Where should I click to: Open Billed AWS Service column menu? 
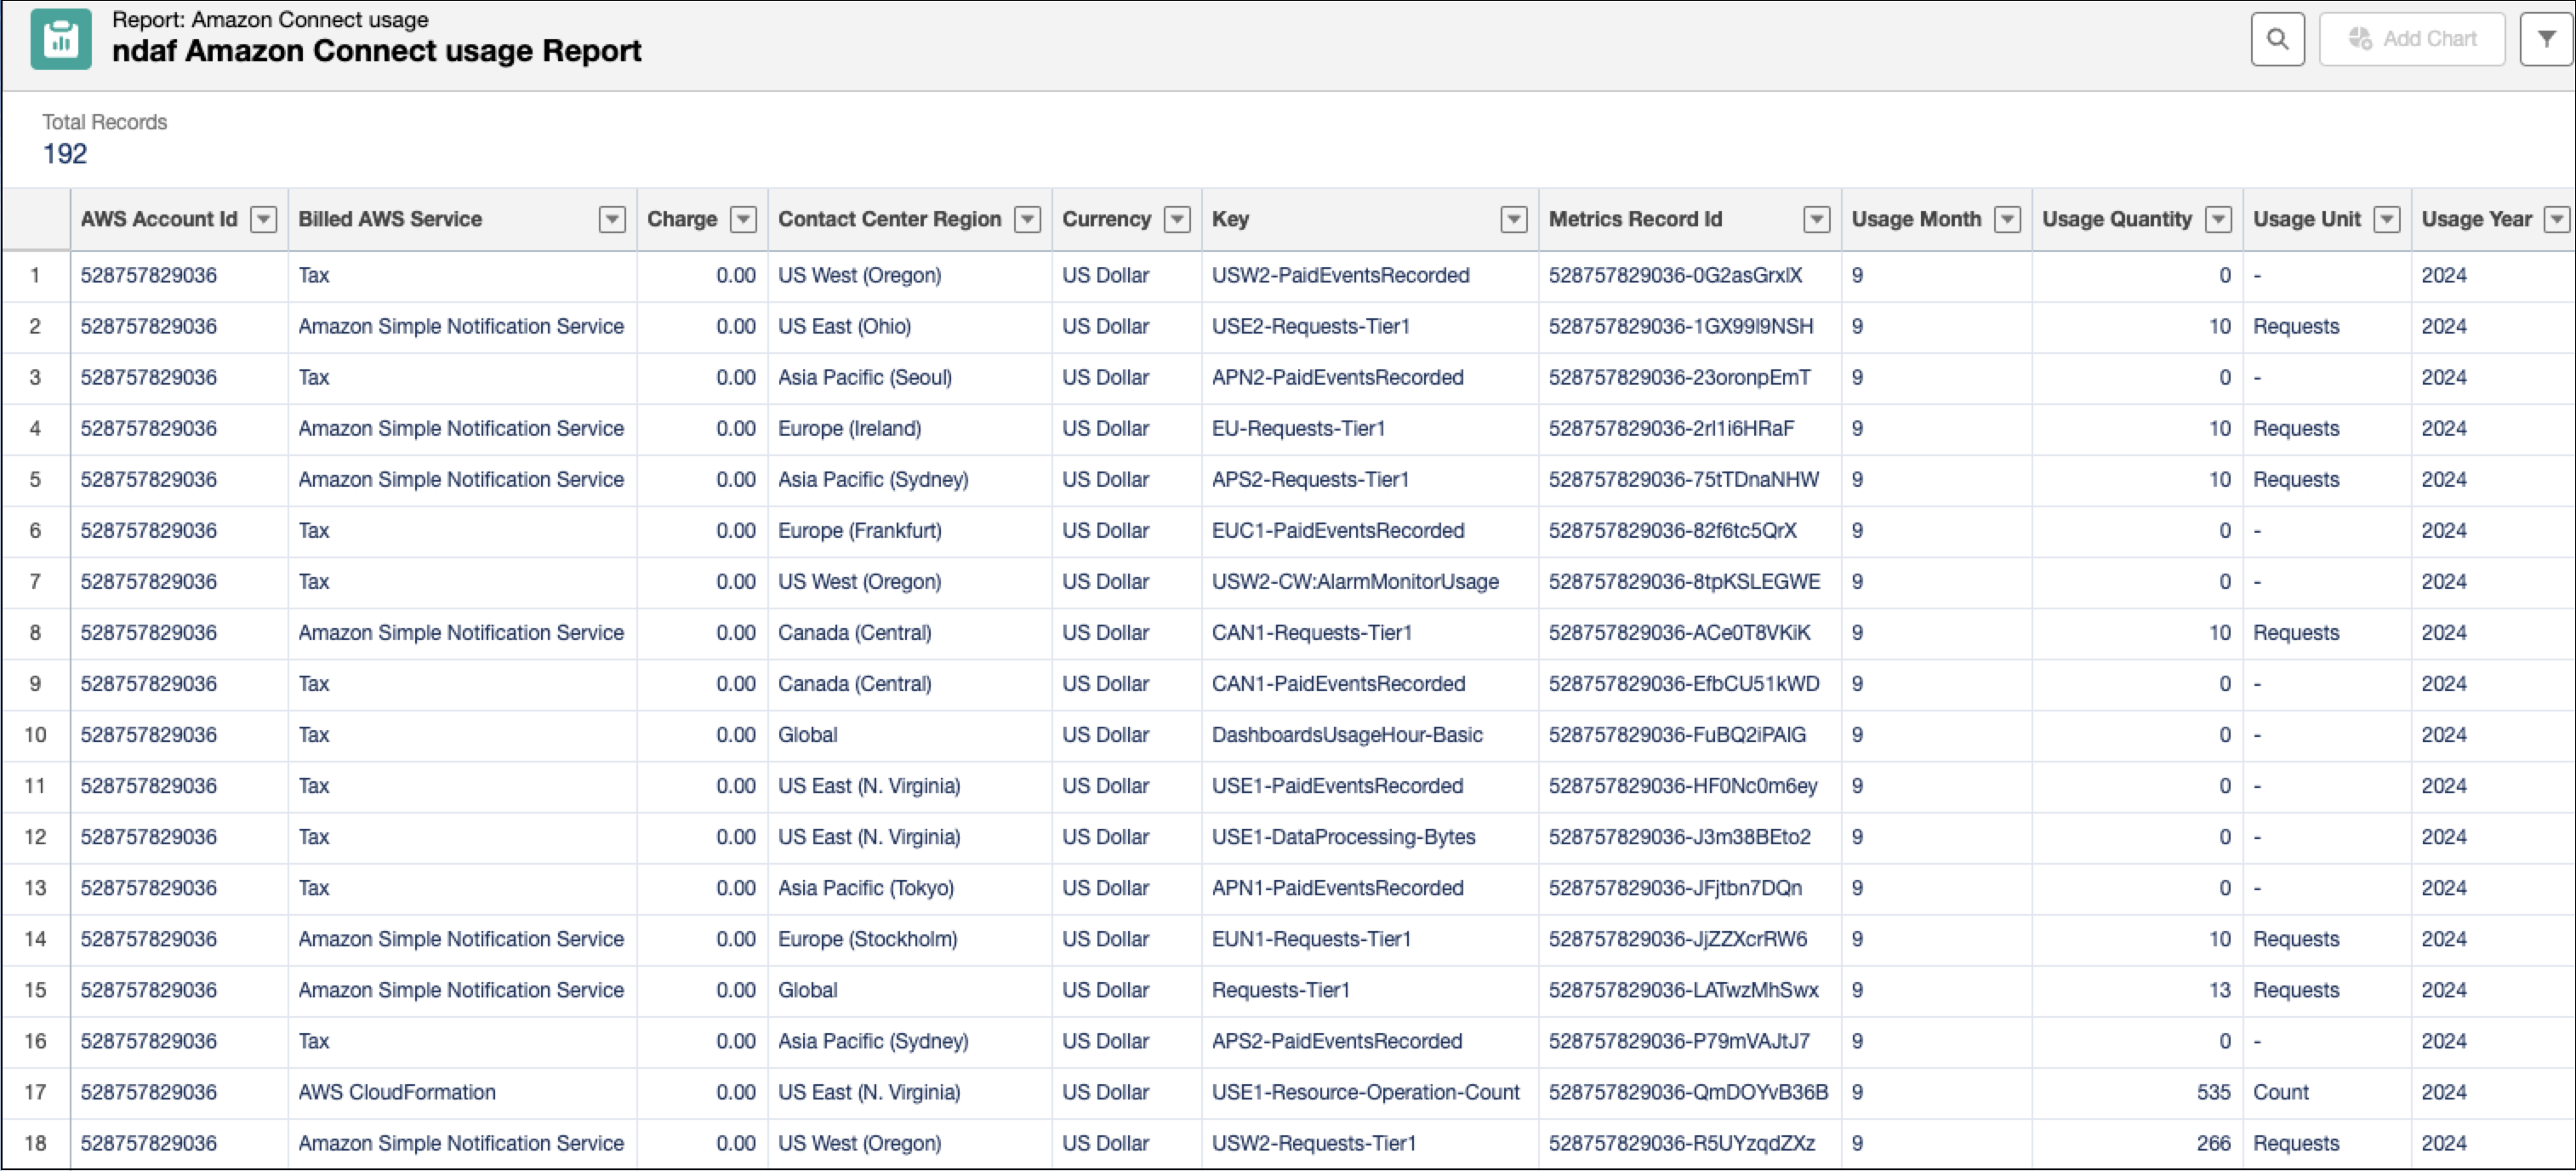pos(612,219)
